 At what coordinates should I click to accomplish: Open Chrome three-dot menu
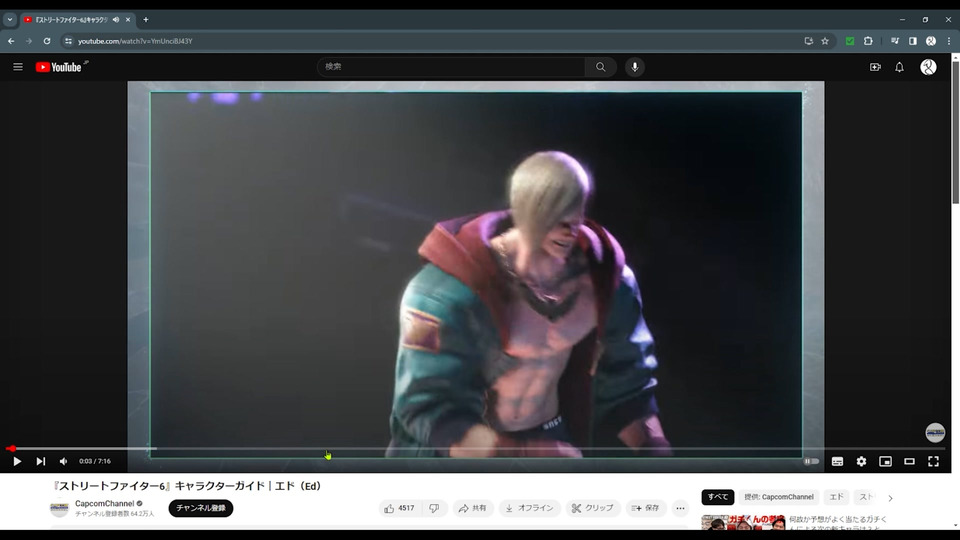[x=949, y=41]
